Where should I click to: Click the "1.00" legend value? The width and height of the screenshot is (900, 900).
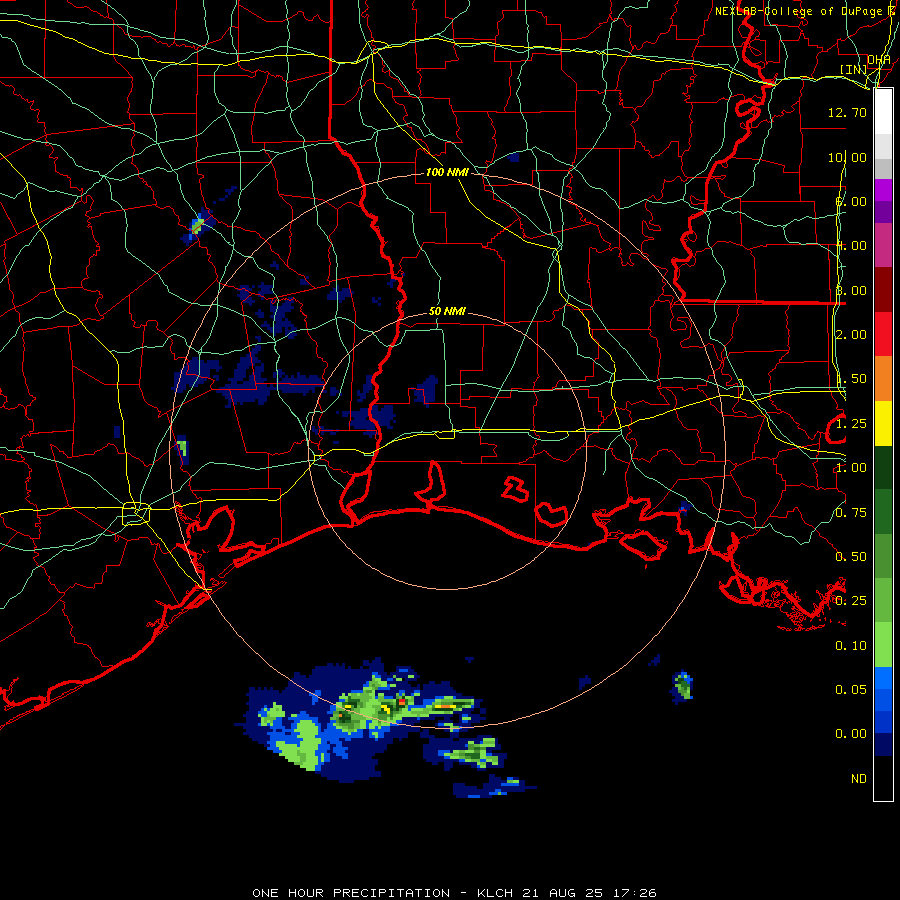(851, 468)
